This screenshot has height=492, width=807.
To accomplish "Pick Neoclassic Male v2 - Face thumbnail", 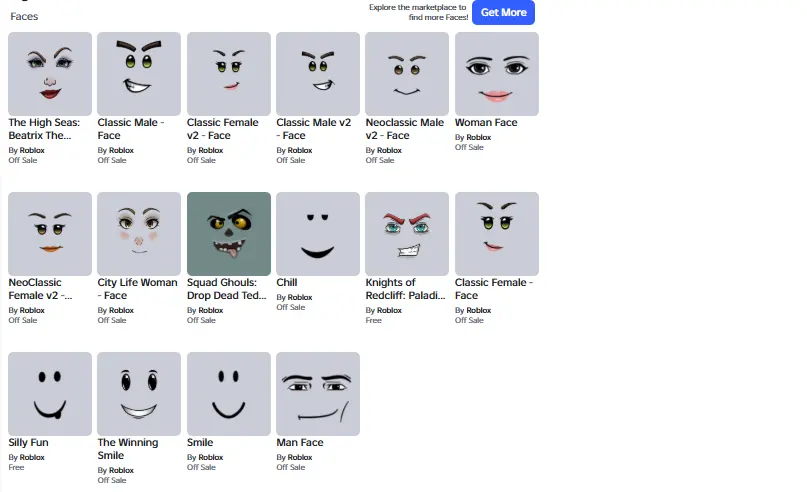I will (x=407, y=74).
